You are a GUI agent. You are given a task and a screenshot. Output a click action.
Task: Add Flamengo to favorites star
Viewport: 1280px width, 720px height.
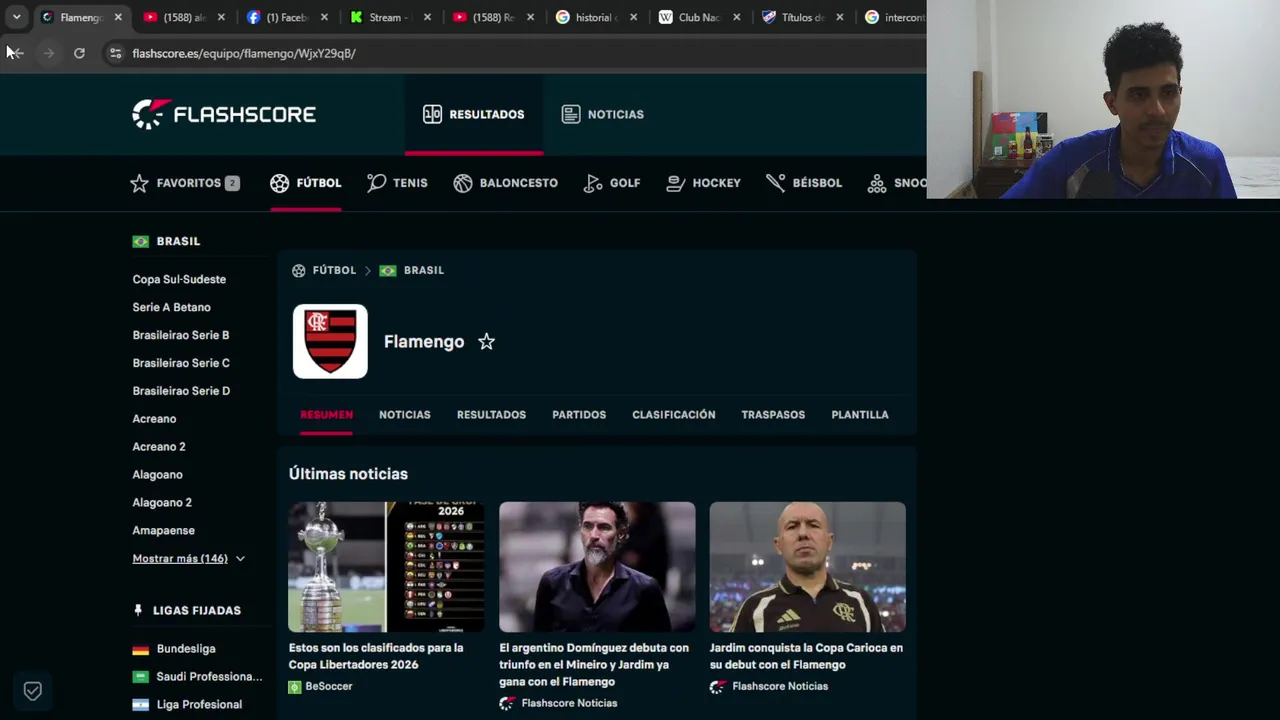(x=486, y=342)
